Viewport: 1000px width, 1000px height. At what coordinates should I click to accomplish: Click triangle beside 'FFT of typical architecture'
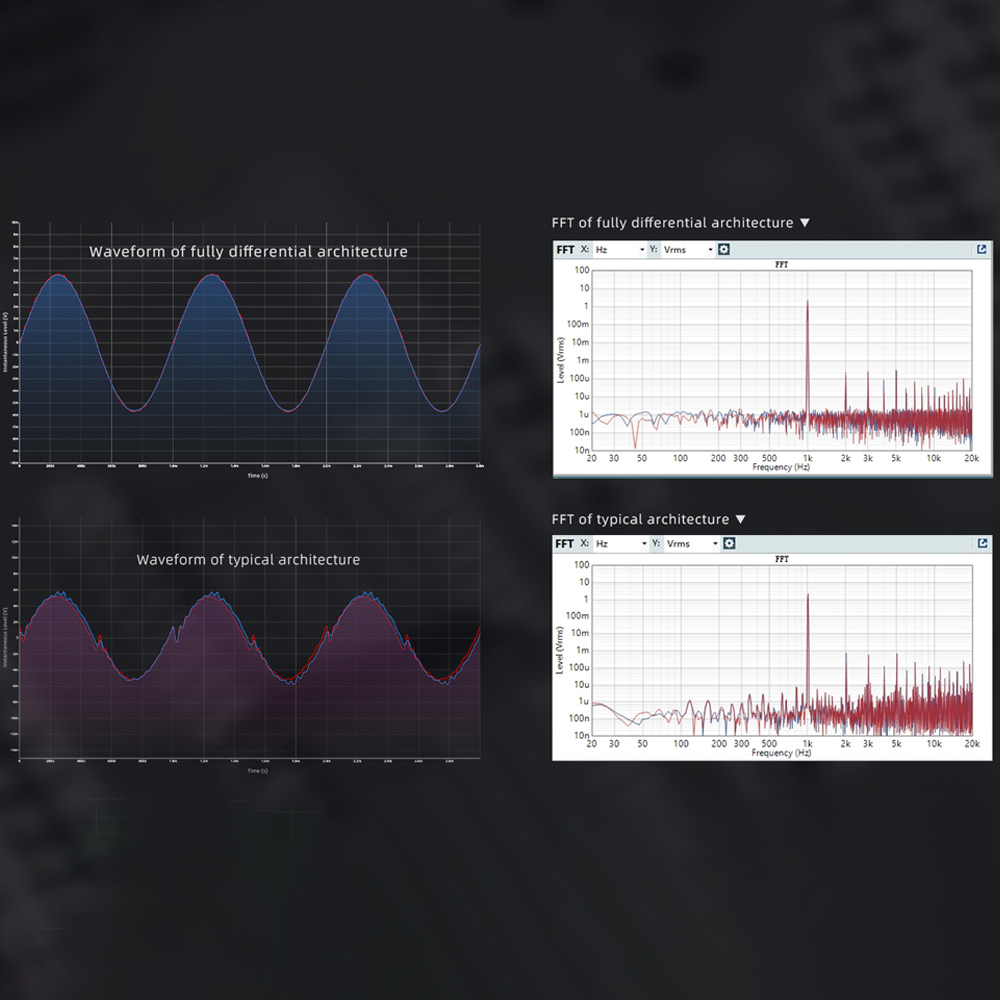(x=740, y=519)
